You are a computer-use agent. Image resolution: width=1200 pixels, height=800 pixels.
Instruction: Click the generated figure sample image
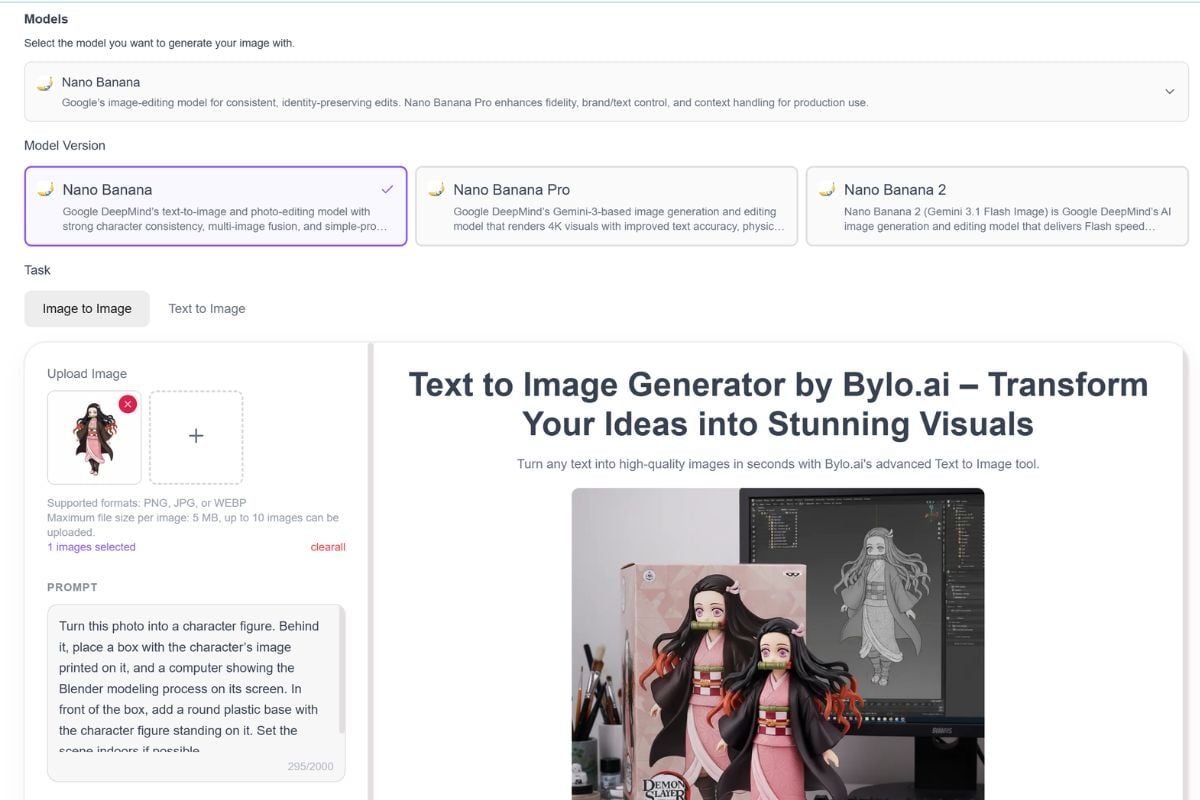coord(778,644)
